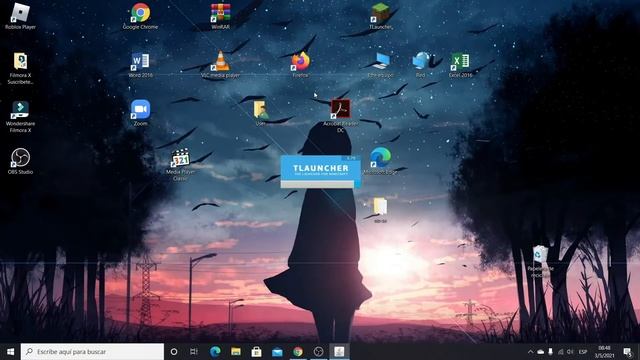Image resolution: width=640 pixels, height=360 pixels.
Task: Open the User folder desktop icon
Action: (x=260, y=113)
